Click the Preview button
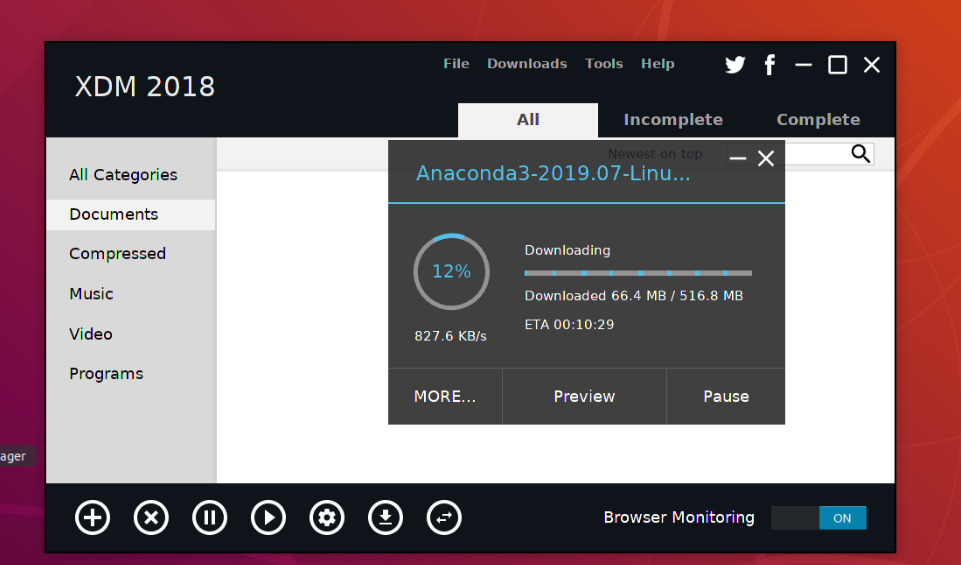This screenshot has width=961, height=565. click(584, 396)
